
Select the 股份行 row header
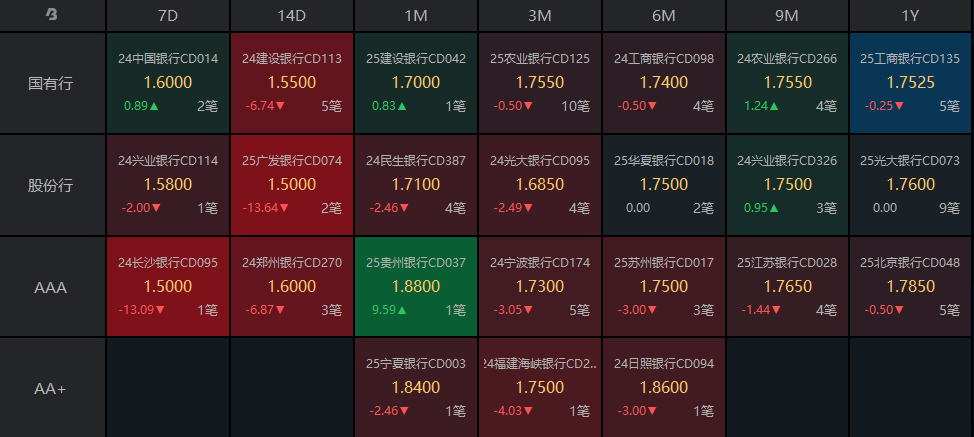pos(52,185)
